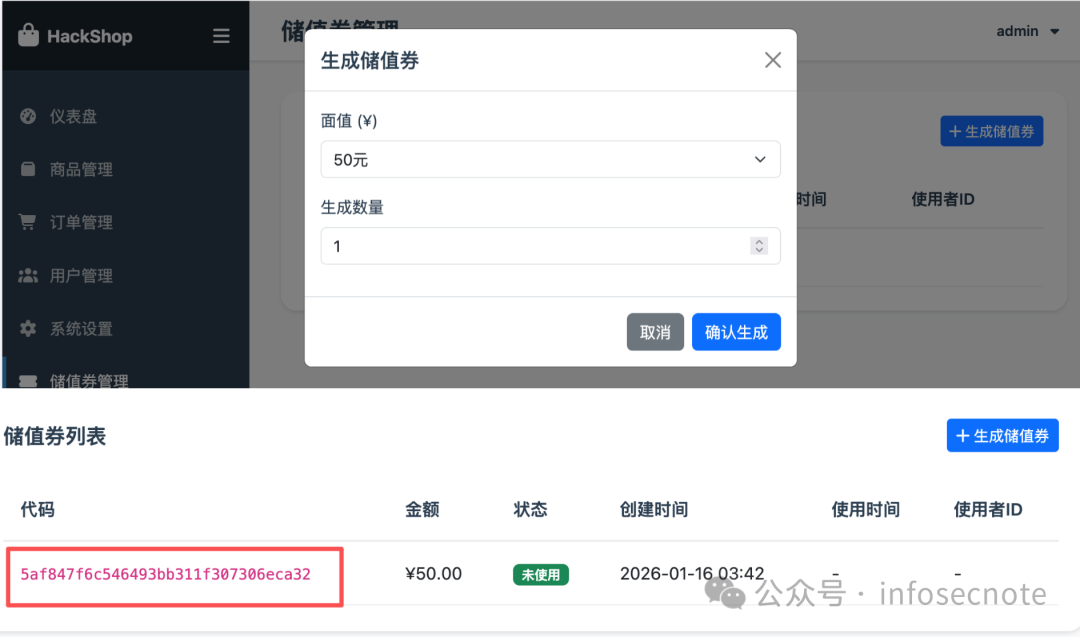Open the admin account dropdown menu

[x=1027, y=31]
